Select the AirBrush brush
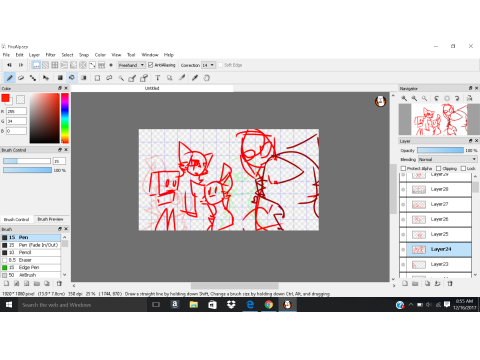This screenshot has width=480, height=360. click(31, 275)
